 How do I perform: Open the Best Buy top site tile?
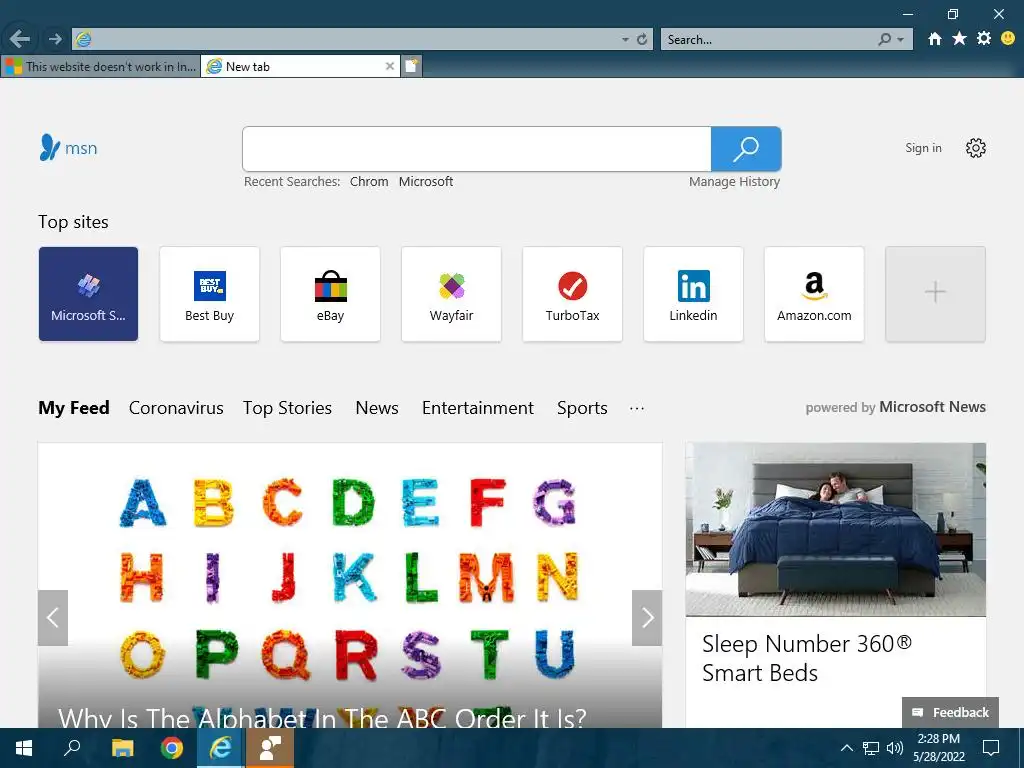point(209,294)
